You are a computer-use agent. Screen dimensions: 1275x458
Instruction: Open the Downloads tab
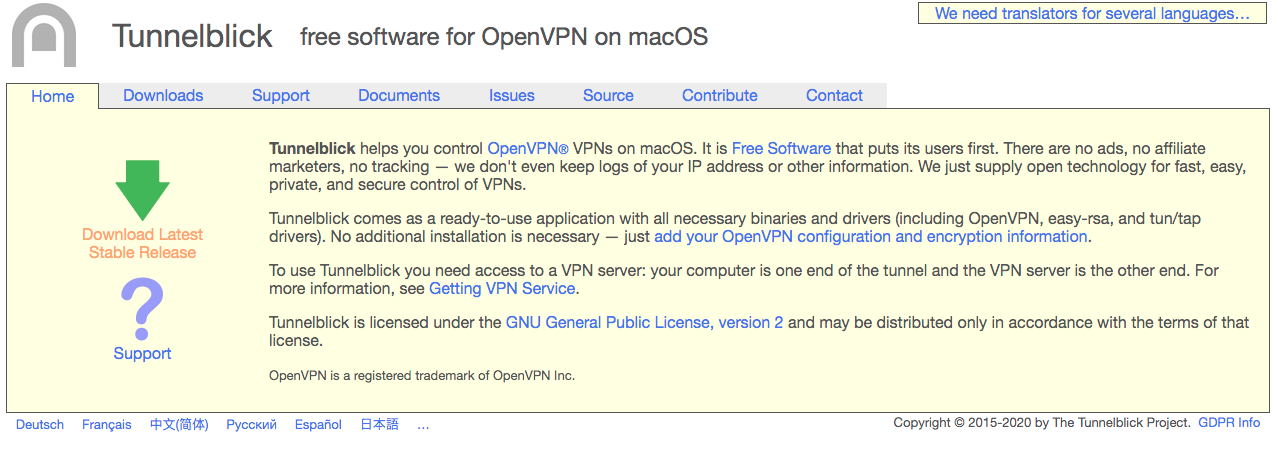pos(163,96)
